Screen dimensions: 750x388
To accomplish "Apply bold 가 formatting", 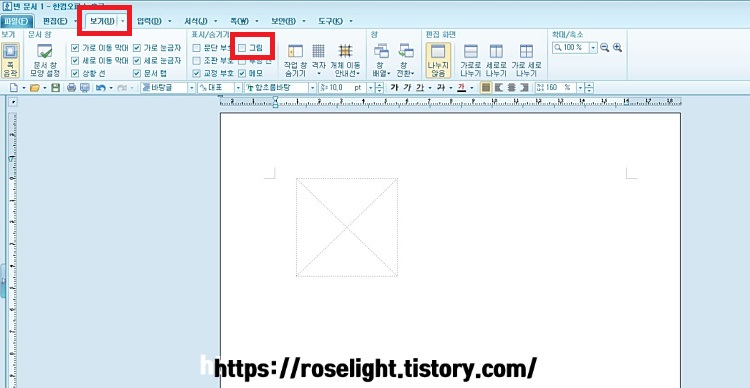I will coord(394,88).
